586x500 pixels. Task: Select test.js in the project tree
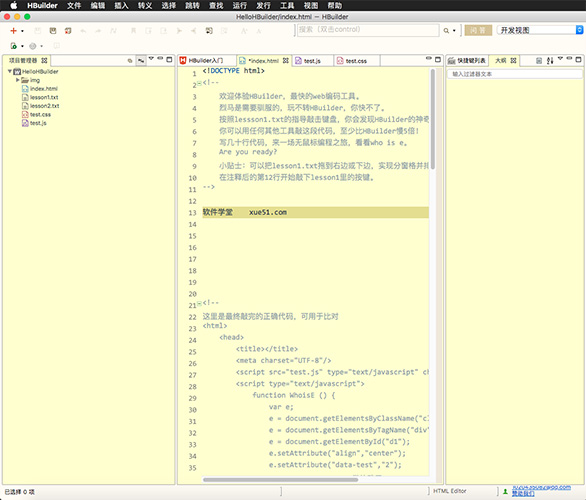pos(34,123)
